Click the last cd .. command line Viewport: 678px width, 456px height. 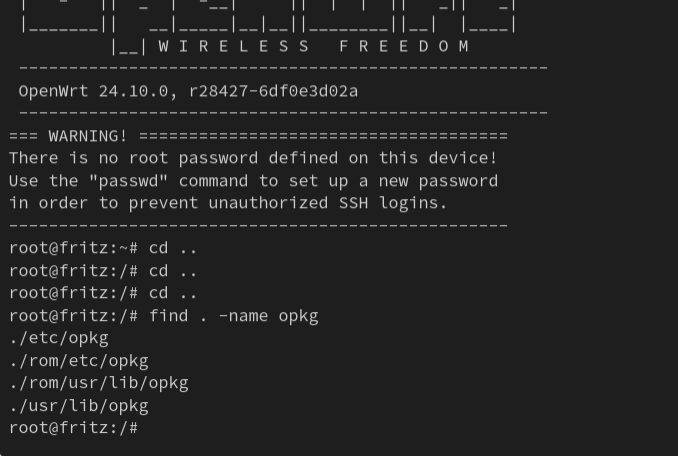(103, 293)
